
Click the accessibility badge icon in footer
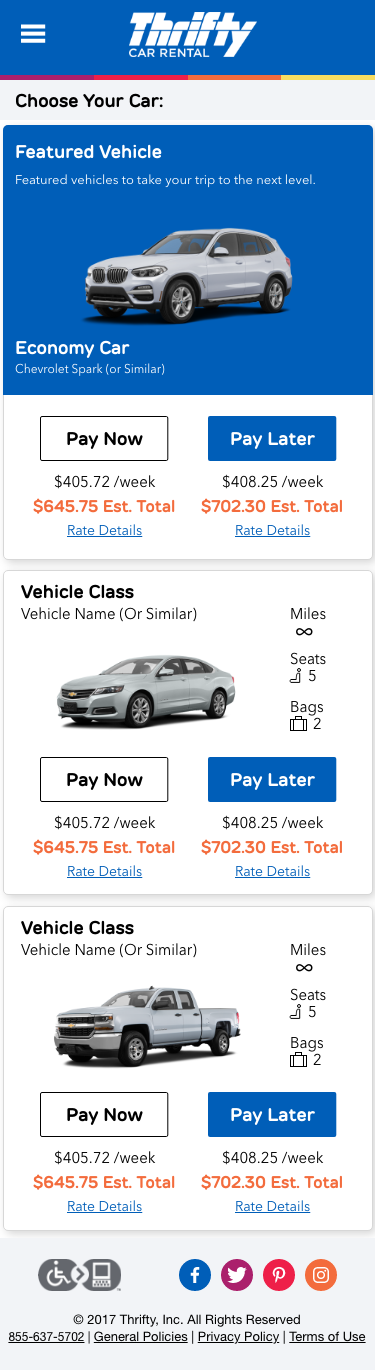80,1275
